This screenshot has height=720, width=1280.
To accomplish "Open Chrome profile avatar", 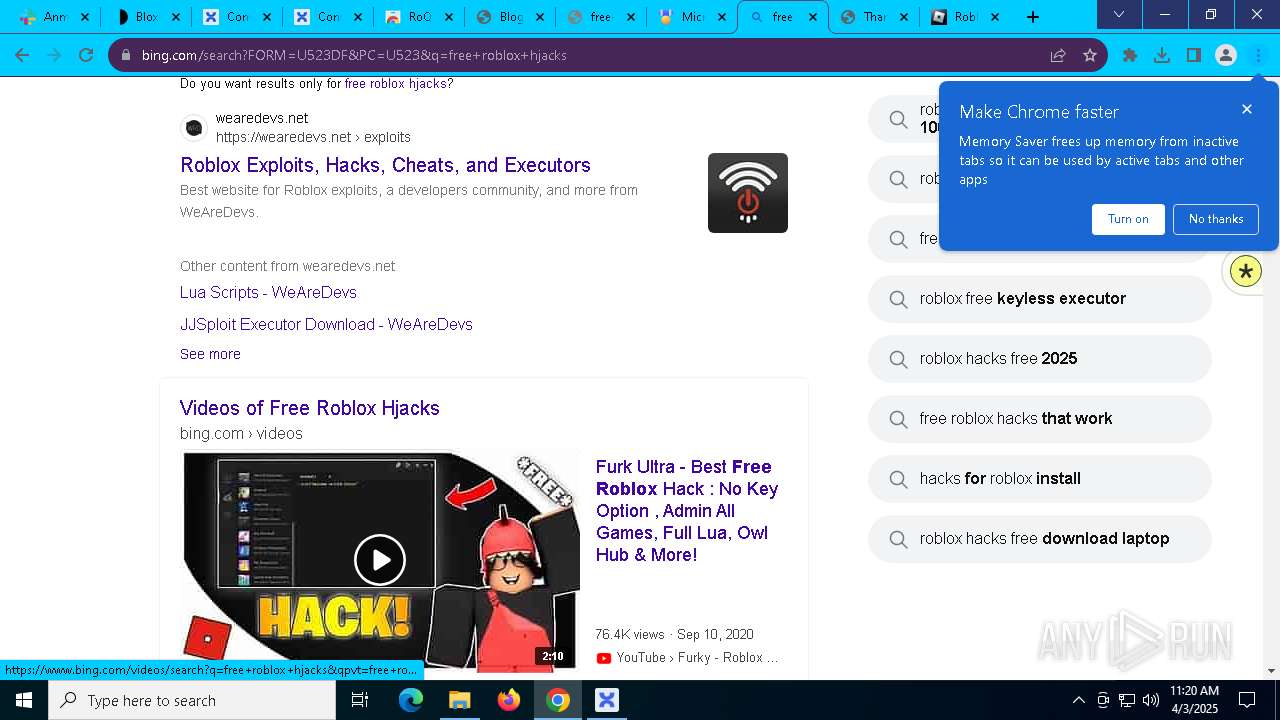I will coord(1226,55).
